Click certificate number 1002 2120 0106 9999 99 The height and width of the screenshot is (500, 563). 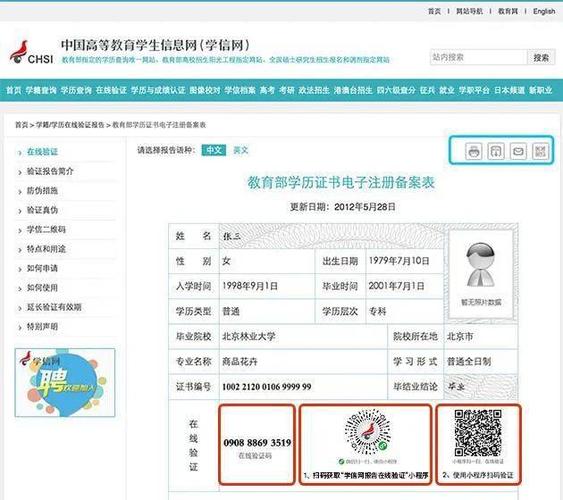267,387
